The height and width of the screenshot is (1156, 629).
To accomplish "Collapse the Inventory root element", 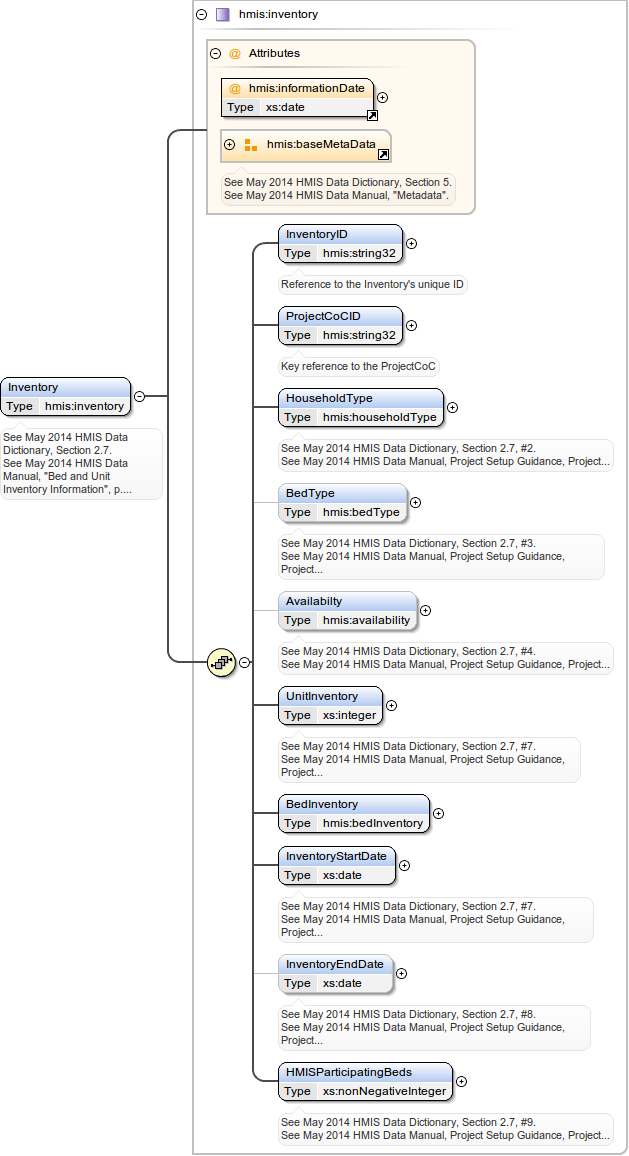I will pyautogui.click(x=139, y=396).
